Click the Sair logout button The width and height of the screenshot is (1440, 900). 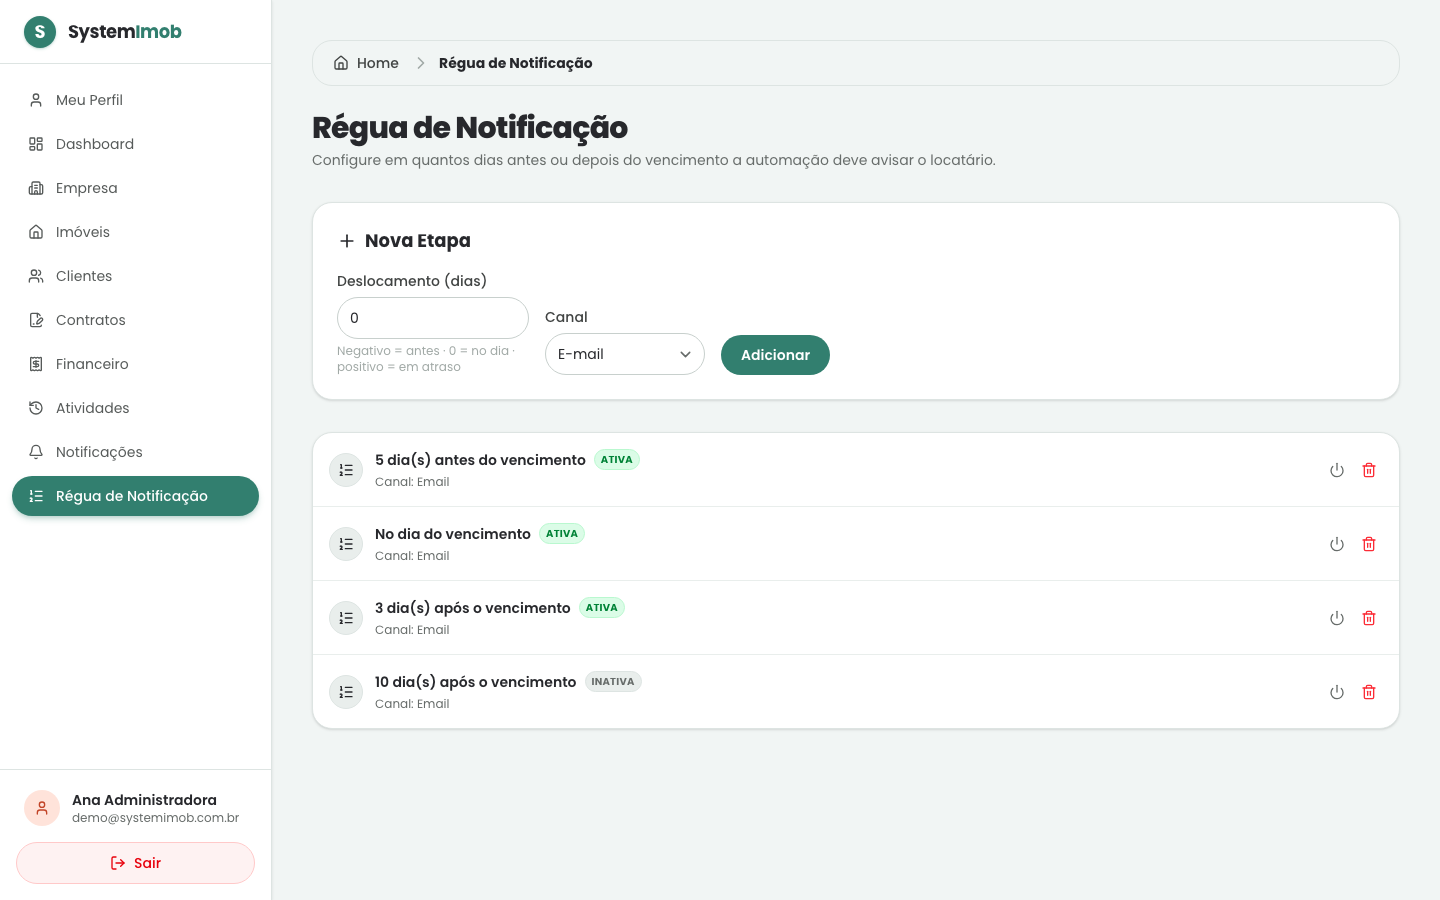(x=135, y=863)
